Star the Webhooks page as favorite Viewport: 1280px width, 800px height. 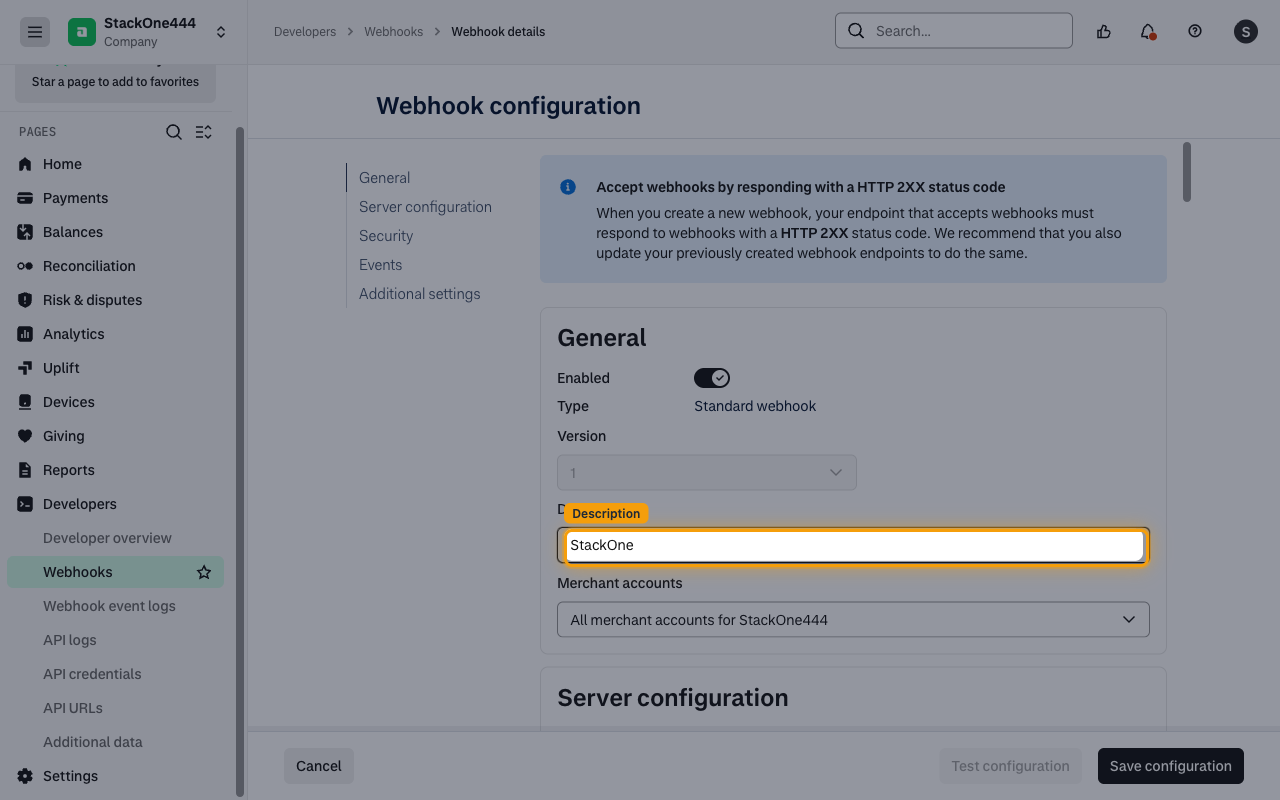tap(204, 572)
